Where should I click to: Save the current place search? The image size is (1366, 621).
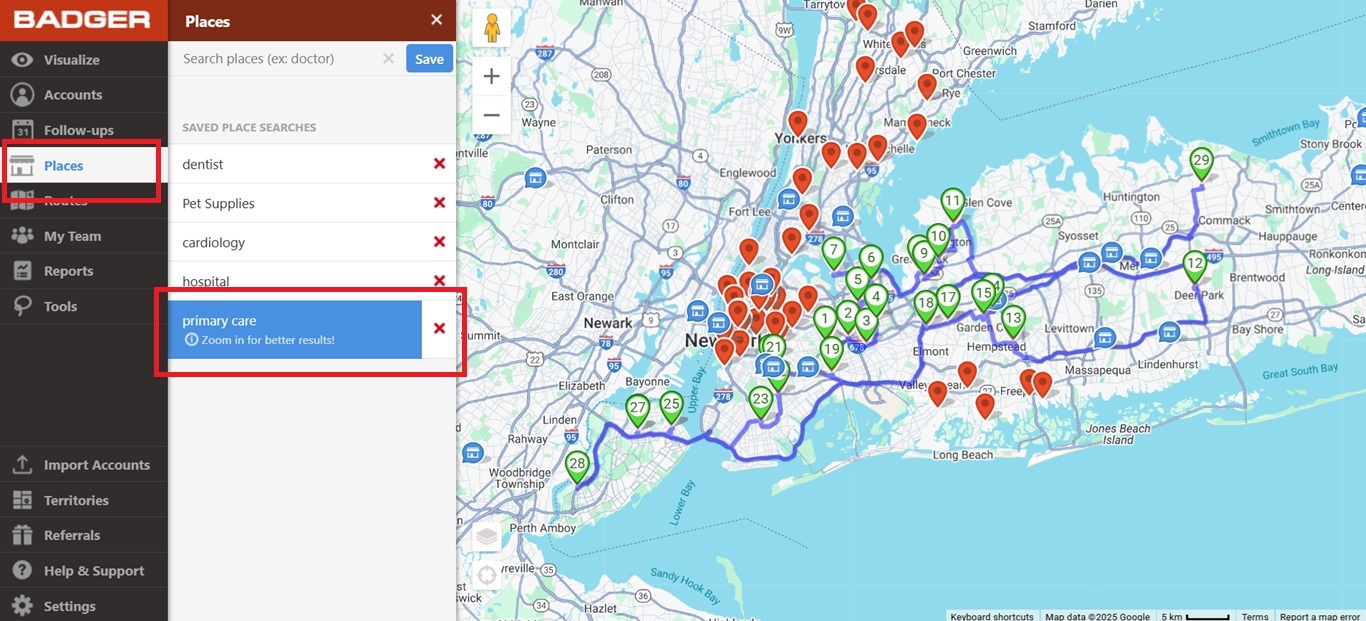(429, 59)
